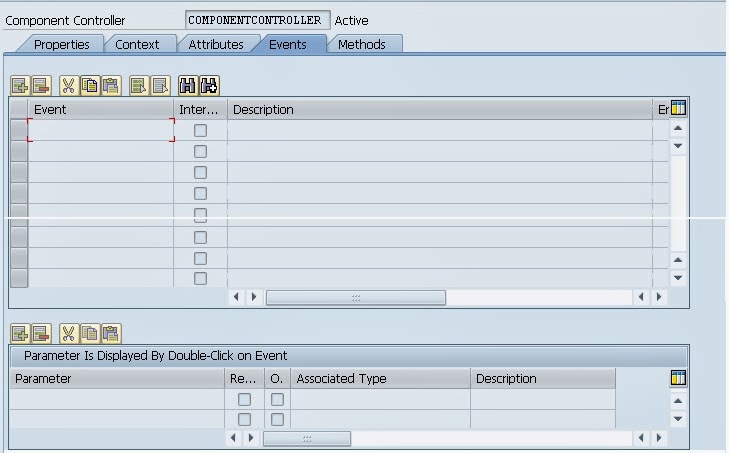Tick the Inter... checkbox in second event row
729x453 pixels.
200,152
